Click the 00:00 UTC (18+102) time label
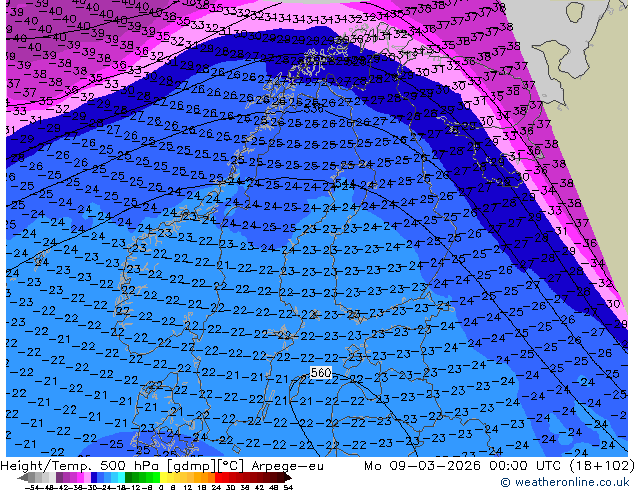Viewport: 634px width, 490px height. pos(539,465)
